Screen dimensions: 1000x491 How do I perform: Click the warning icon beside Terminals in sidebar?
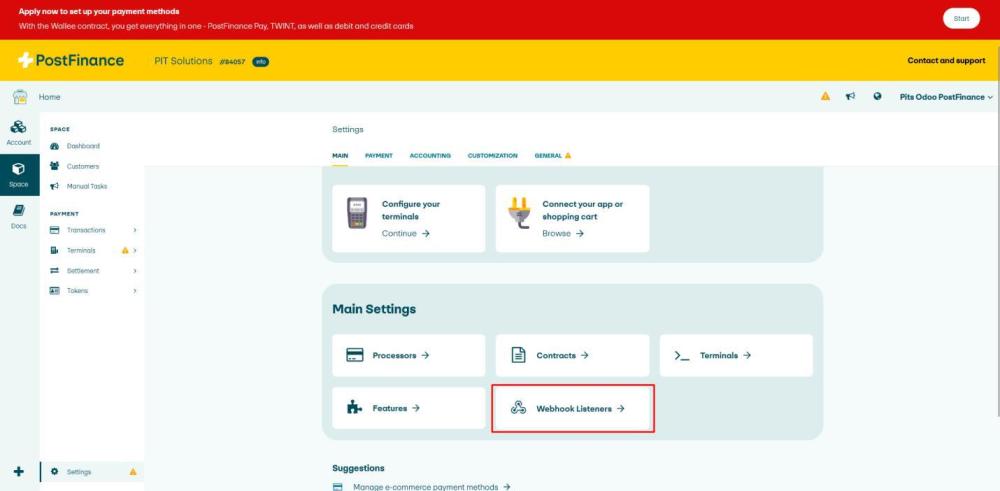click(125, 251)
